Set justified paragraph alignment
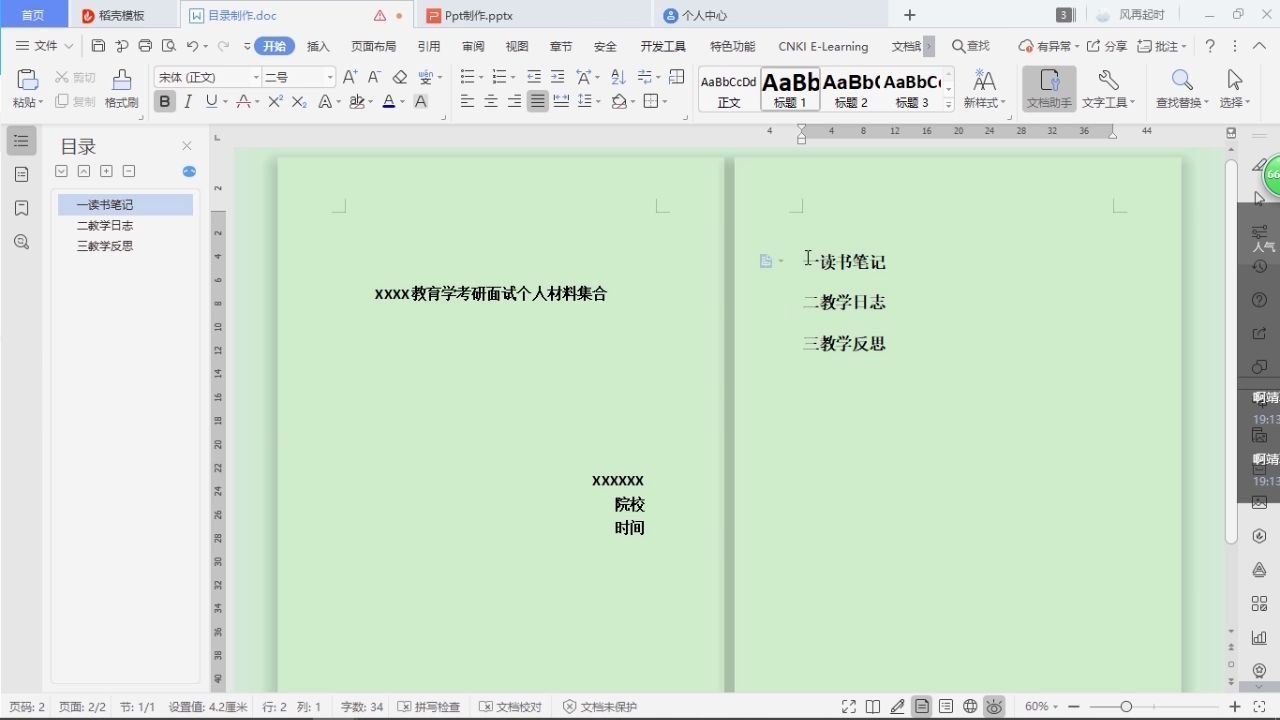Image resolution: width=1280 pixels, height=720 pixels. pos(538,101)
